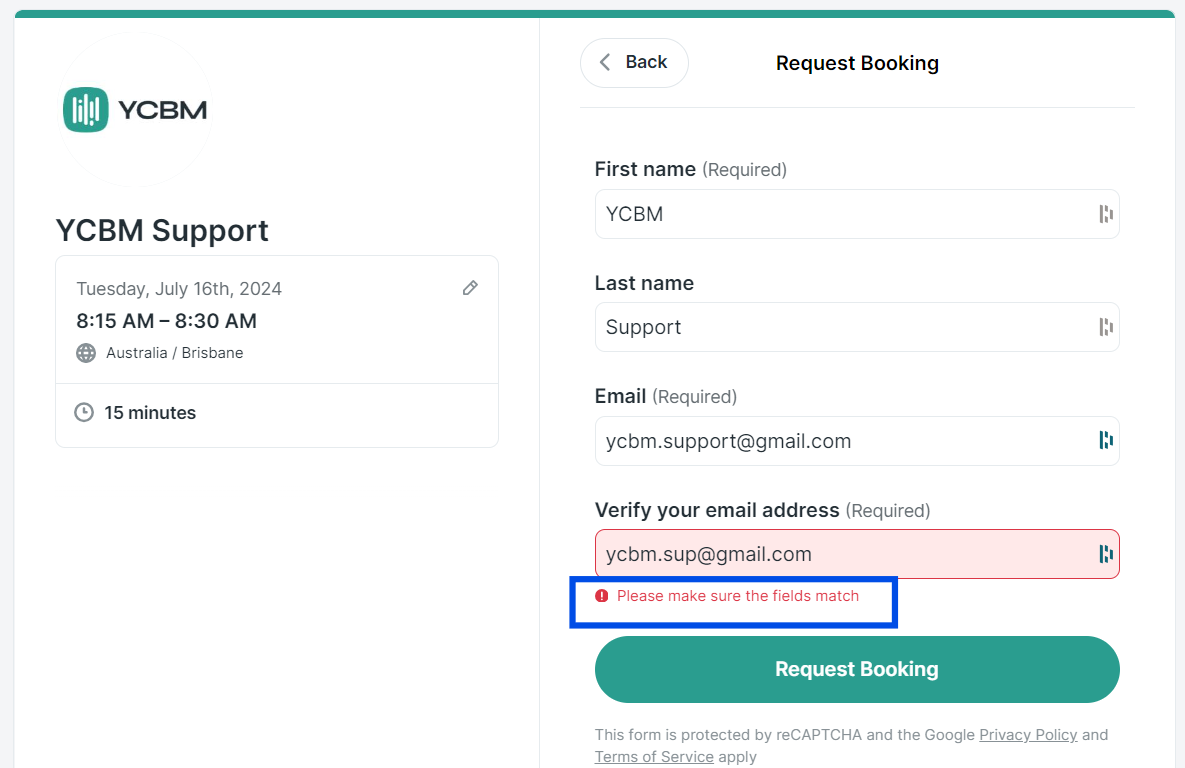Open the Terms of Service link

(654, 757)
